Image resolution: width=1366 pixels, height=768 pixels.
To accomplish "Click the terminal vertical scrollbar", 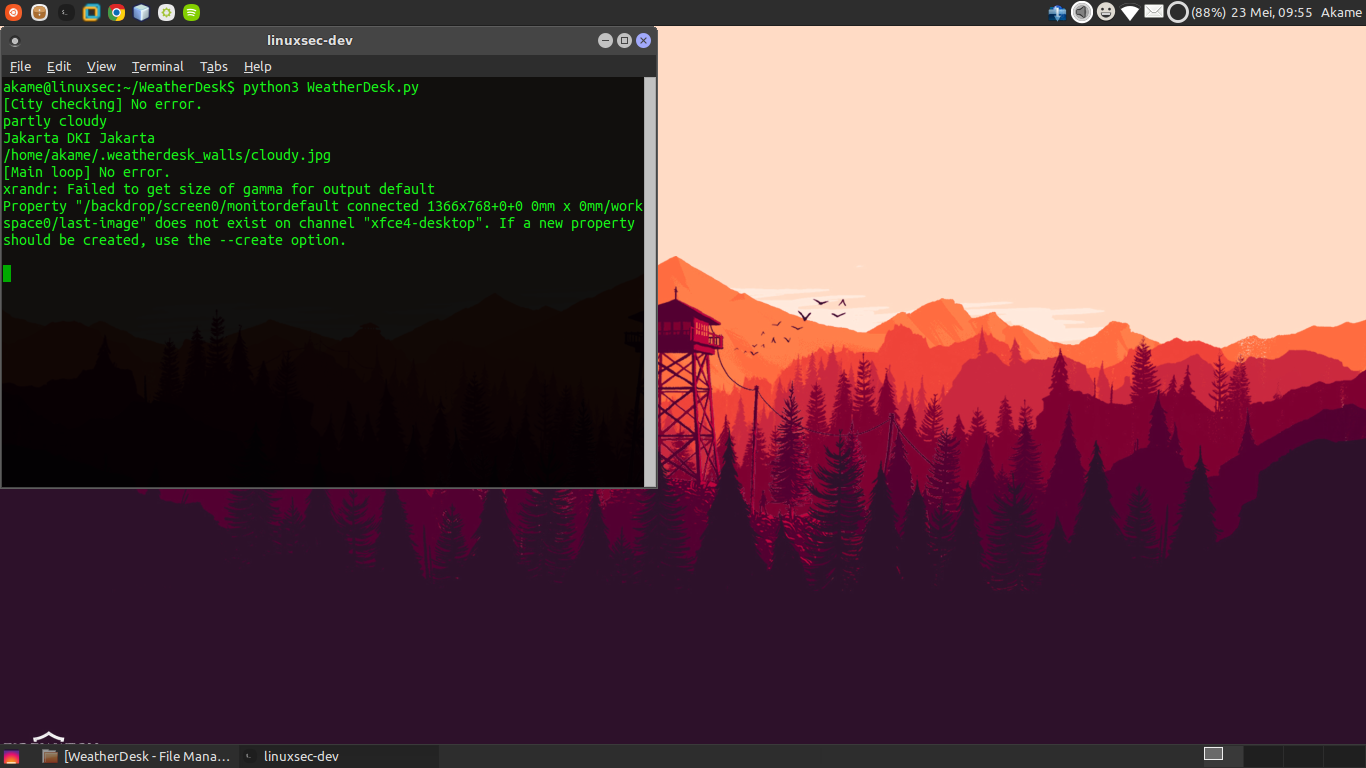I will pos(650,281).
